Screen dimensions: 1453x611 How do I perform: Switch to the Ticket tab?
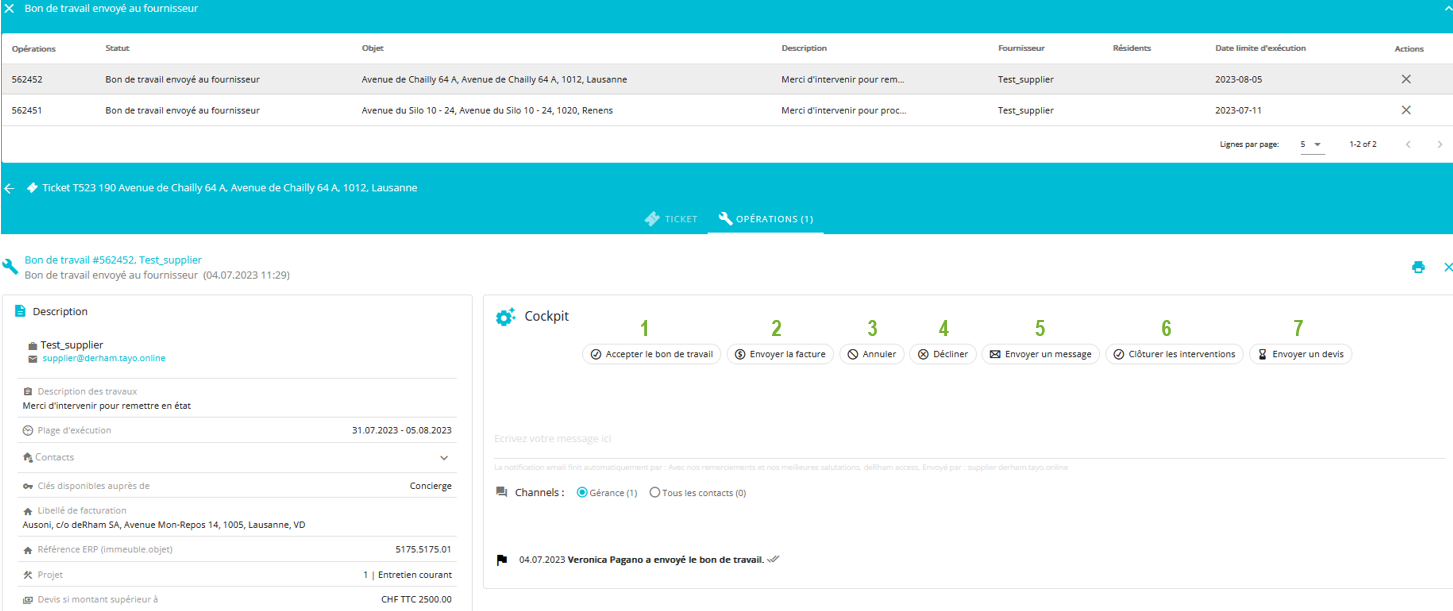pos(671,218)
